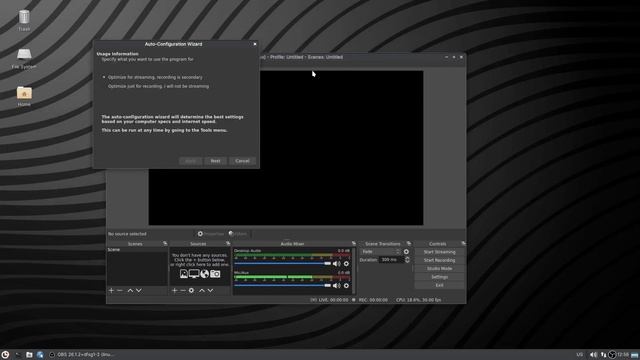Remove the selected scene with the minus icon
This screenshot has height=360, width=640.
coord(120,290)
